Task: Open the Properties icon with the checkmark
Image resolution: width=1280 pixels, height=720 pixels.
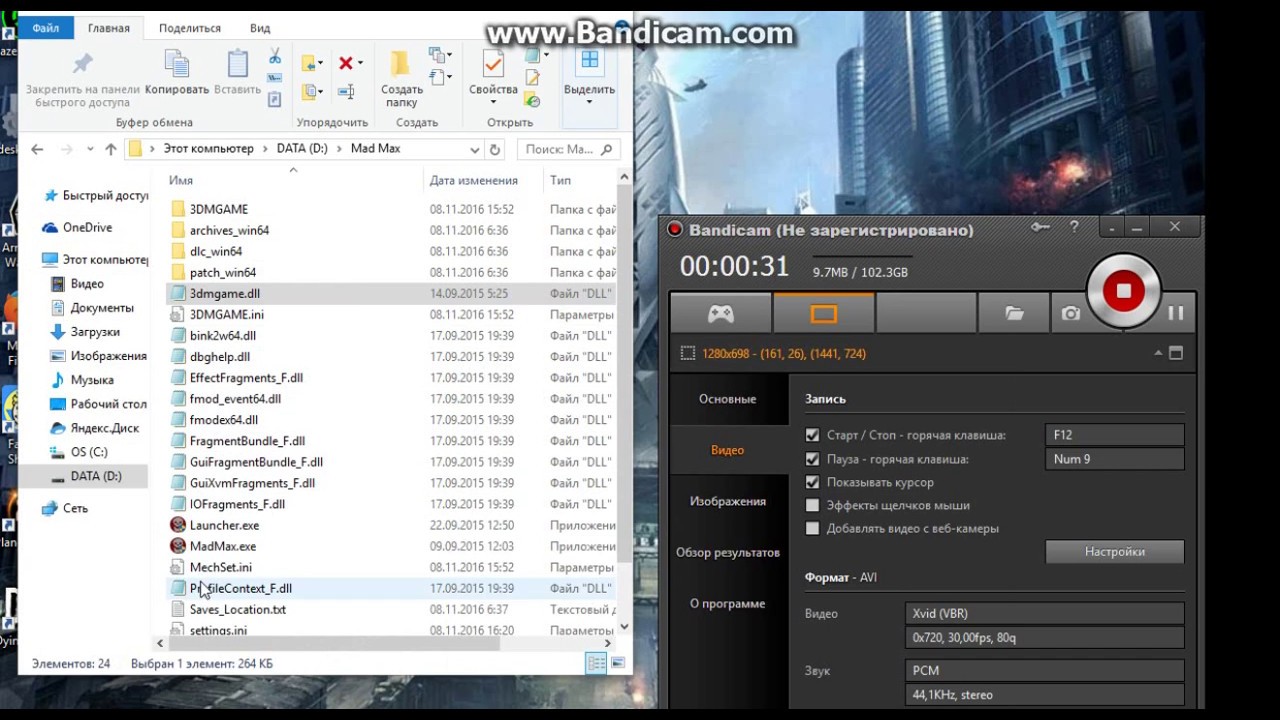Action: [x=493, y=64]
